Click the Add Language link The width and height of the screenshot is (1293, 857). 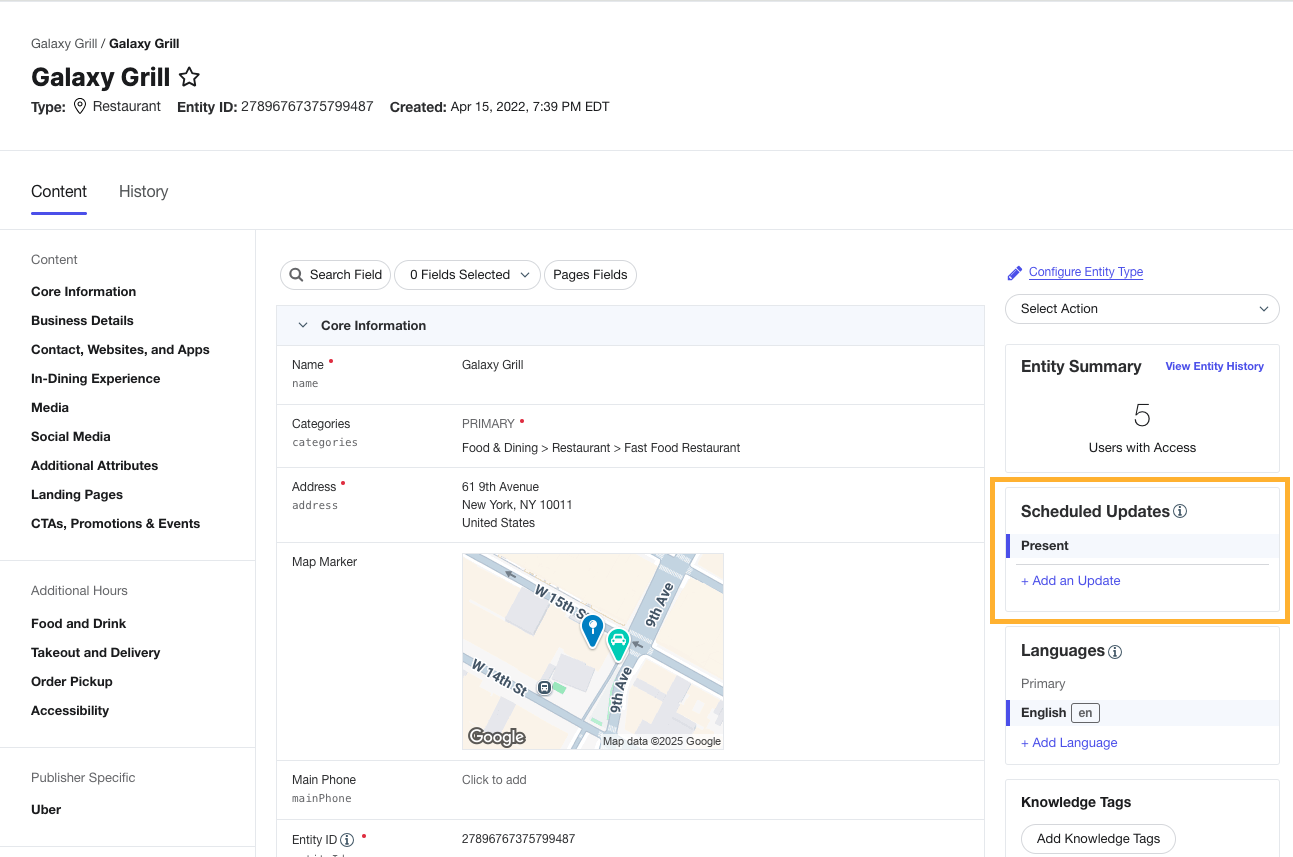coord(1069,743)
